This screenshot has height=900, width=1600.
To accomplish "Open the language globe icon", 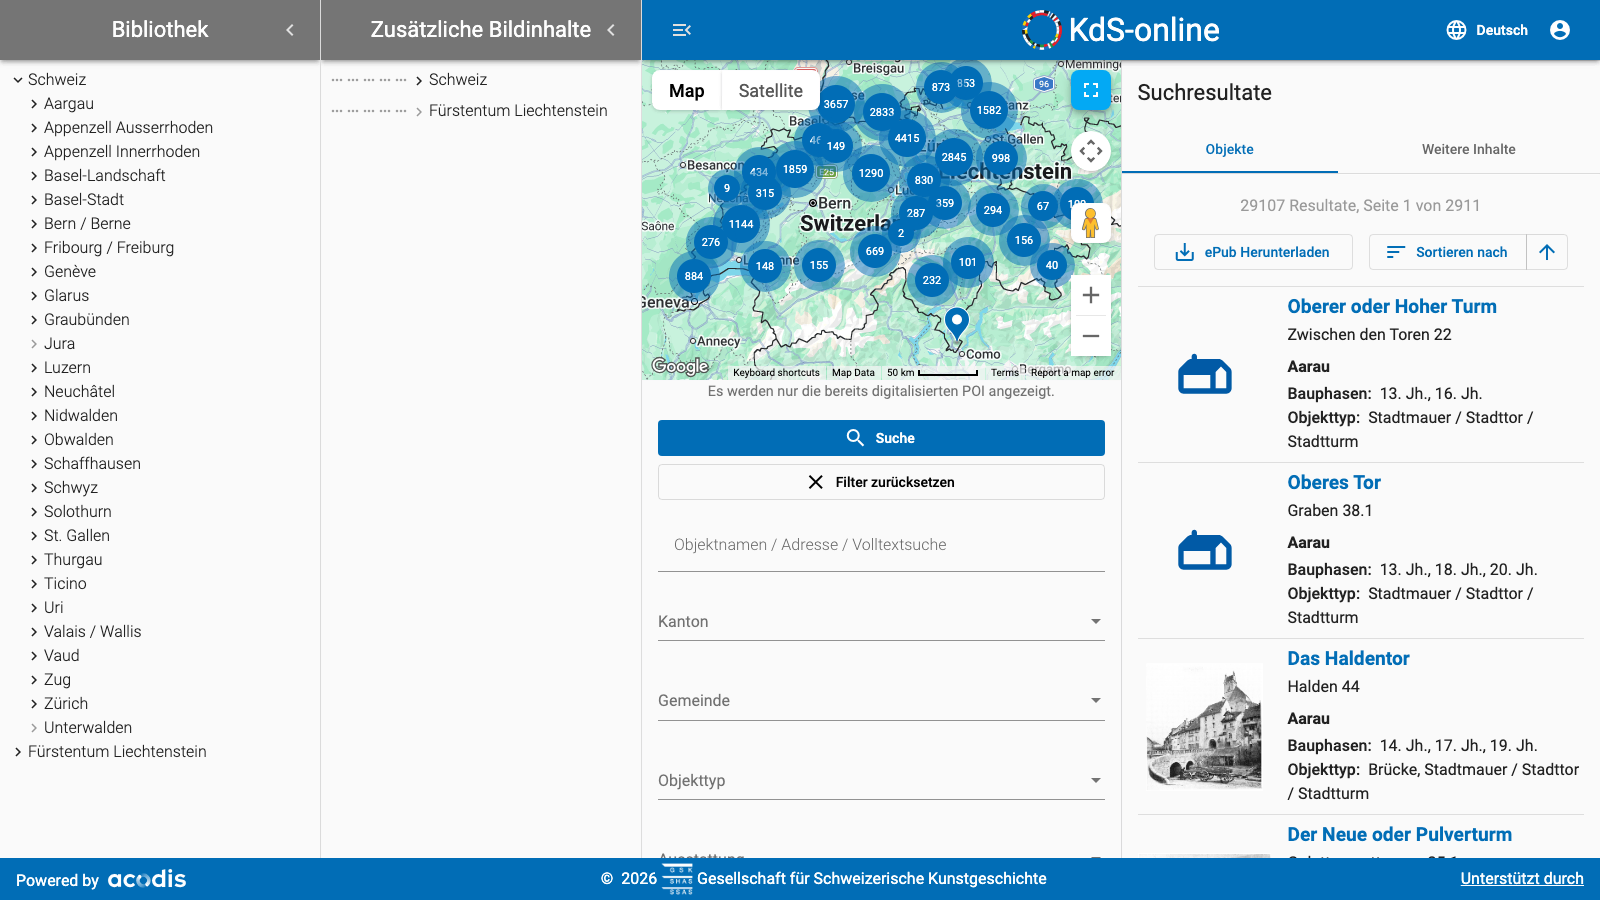I will [x=1455, y=30].
